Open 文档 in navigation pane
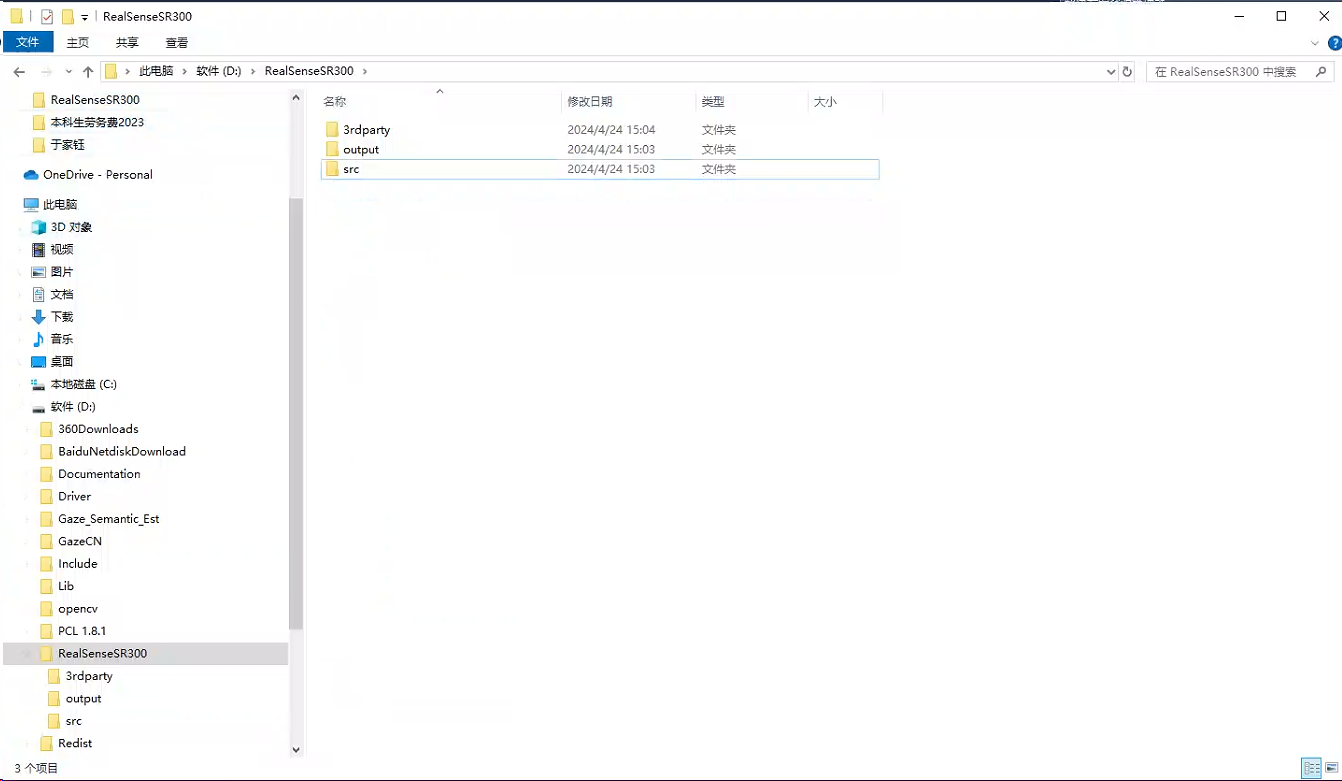The height and width of the screenshot is (781, 1342). click(62, 294)
